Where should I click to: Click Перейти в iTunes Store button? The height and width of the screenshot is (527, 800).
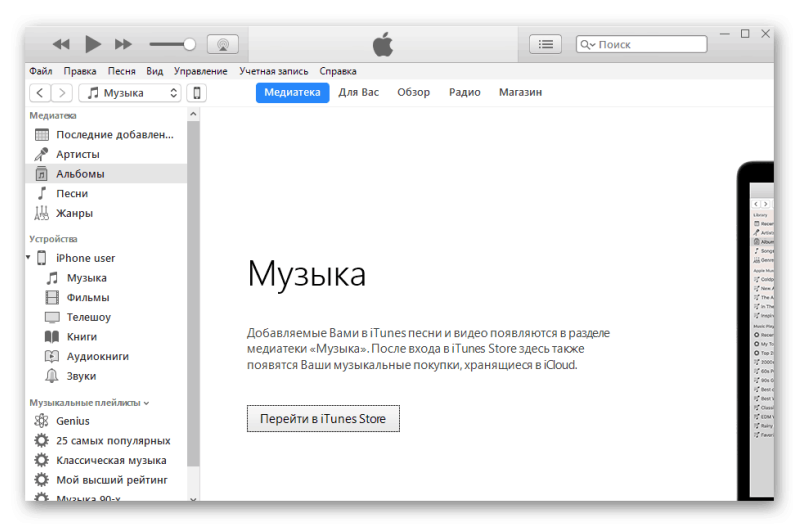click(x=323, y=419)
